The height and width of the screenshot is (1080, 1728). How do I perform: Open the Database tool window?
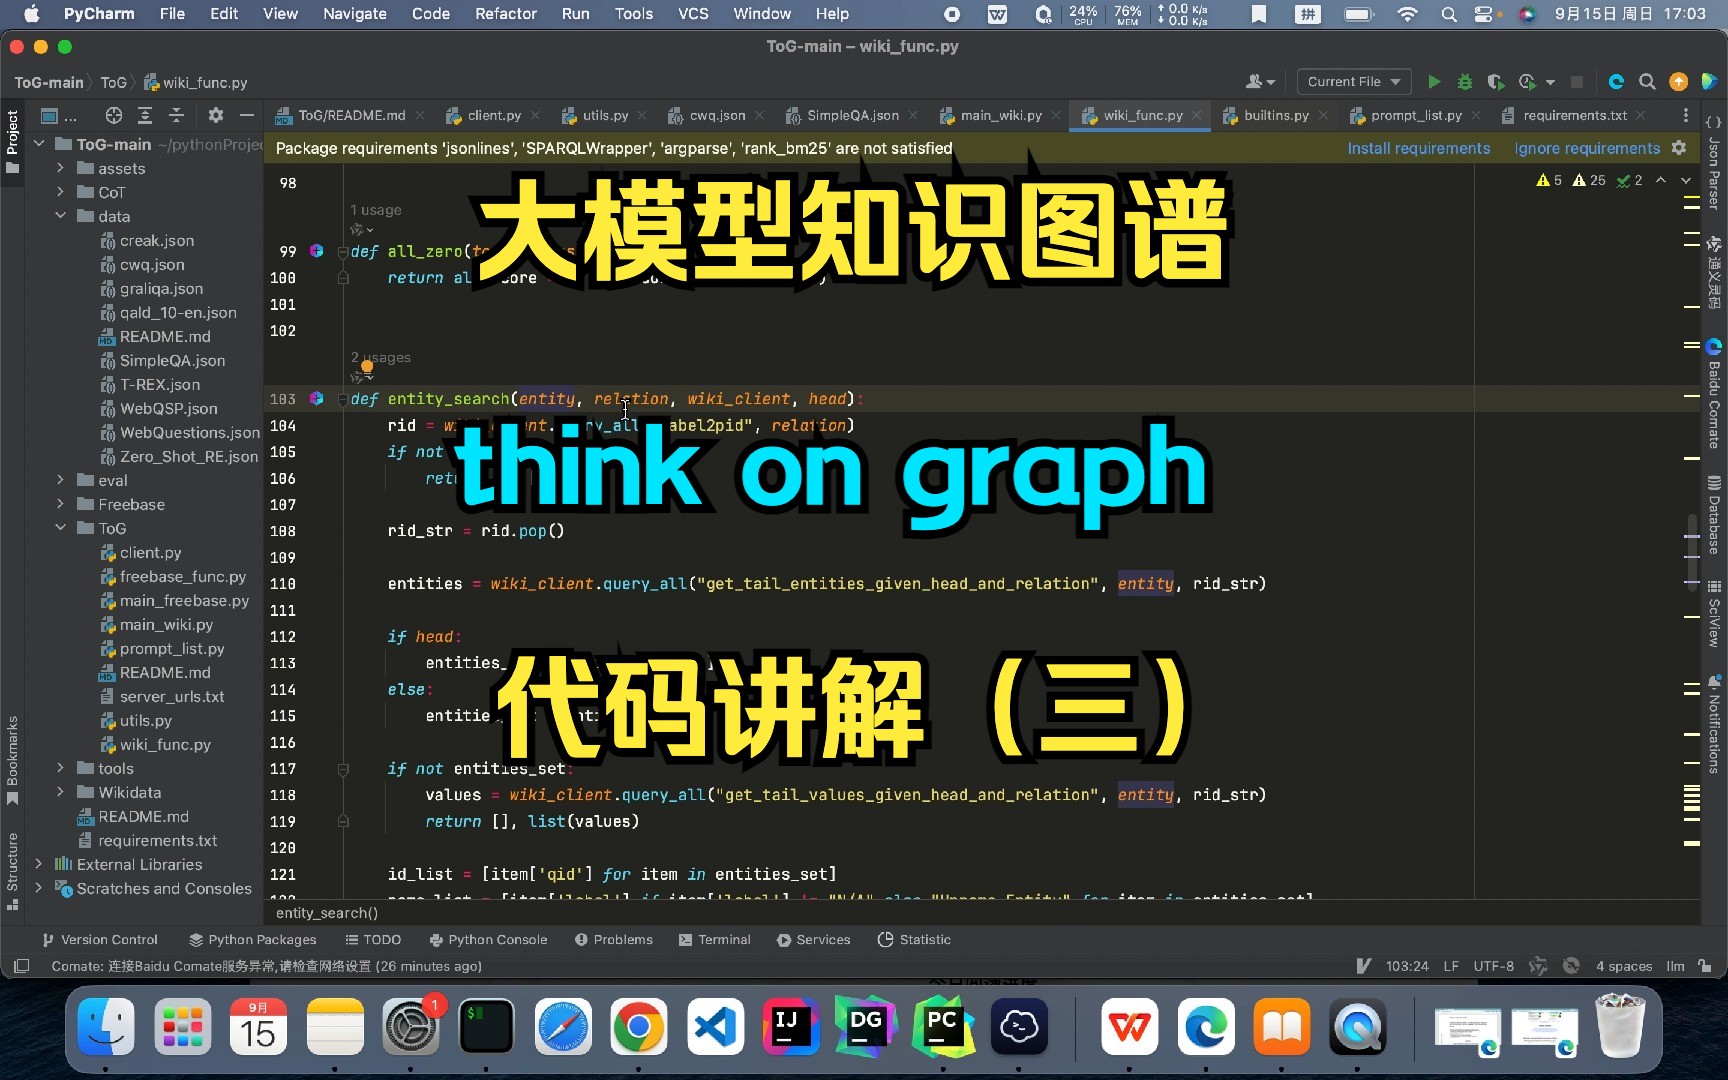coord(1714,514)
